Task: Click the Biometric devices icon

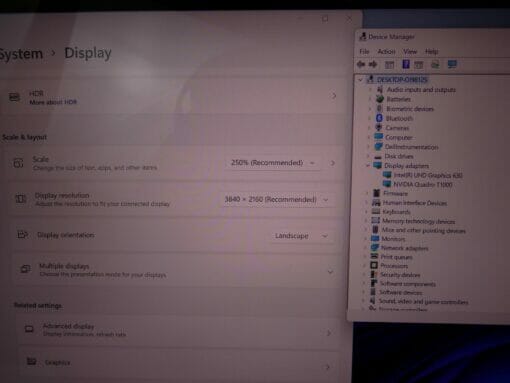Action: [379, 108]
